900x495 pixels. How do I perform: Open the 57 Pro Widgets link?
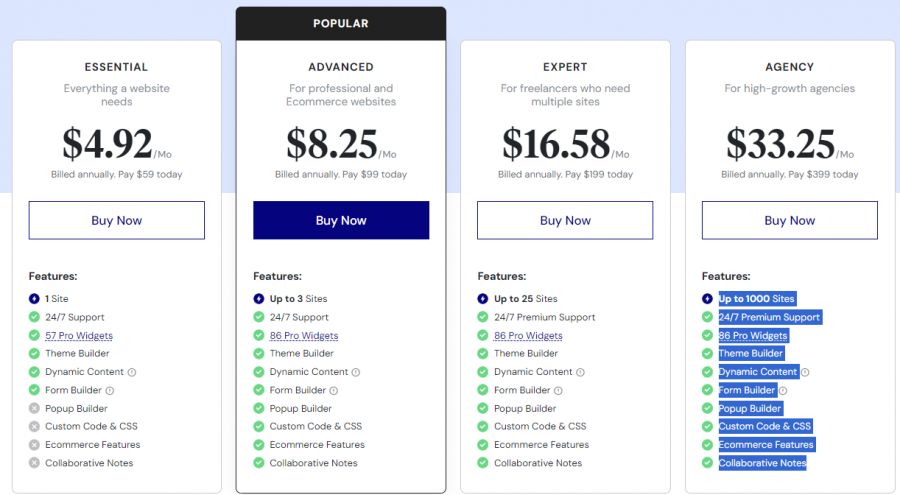(79, 336)
